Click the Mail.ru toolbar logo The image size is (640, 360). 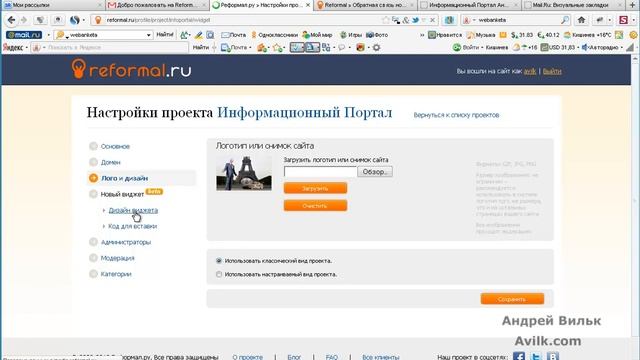click(x=24, y=35)
